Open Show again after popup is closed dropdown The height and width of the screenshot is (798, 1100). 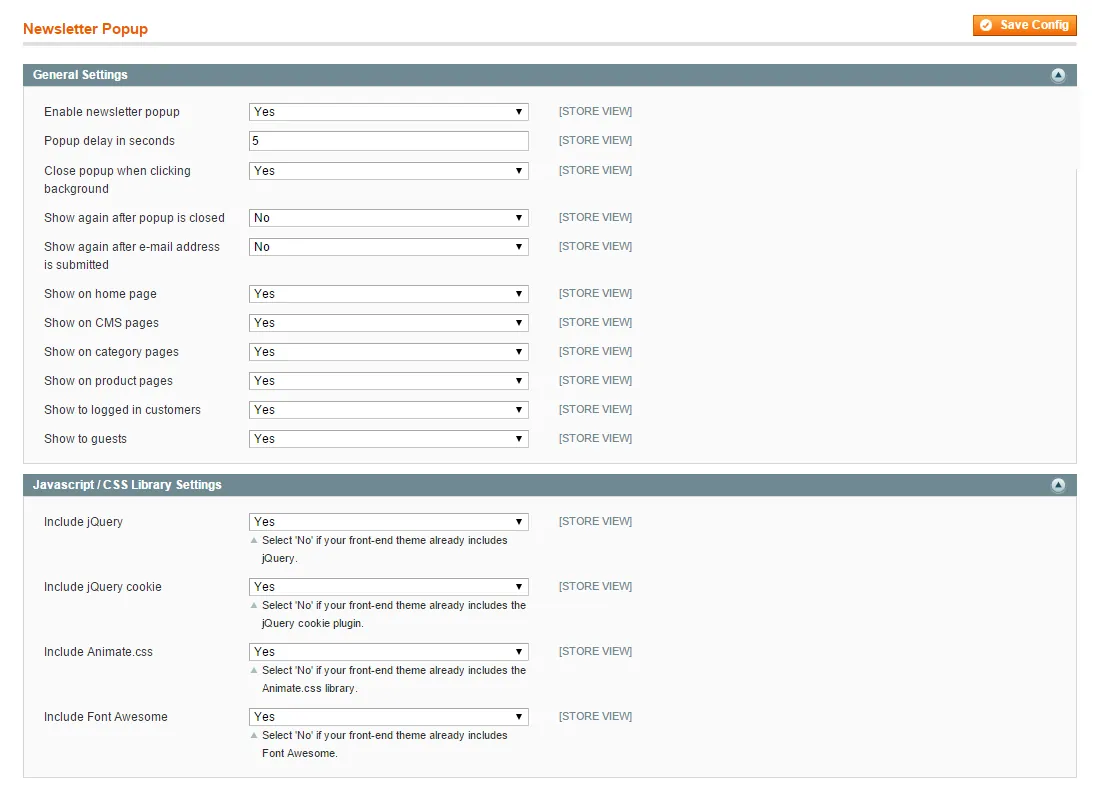(389, 218)
